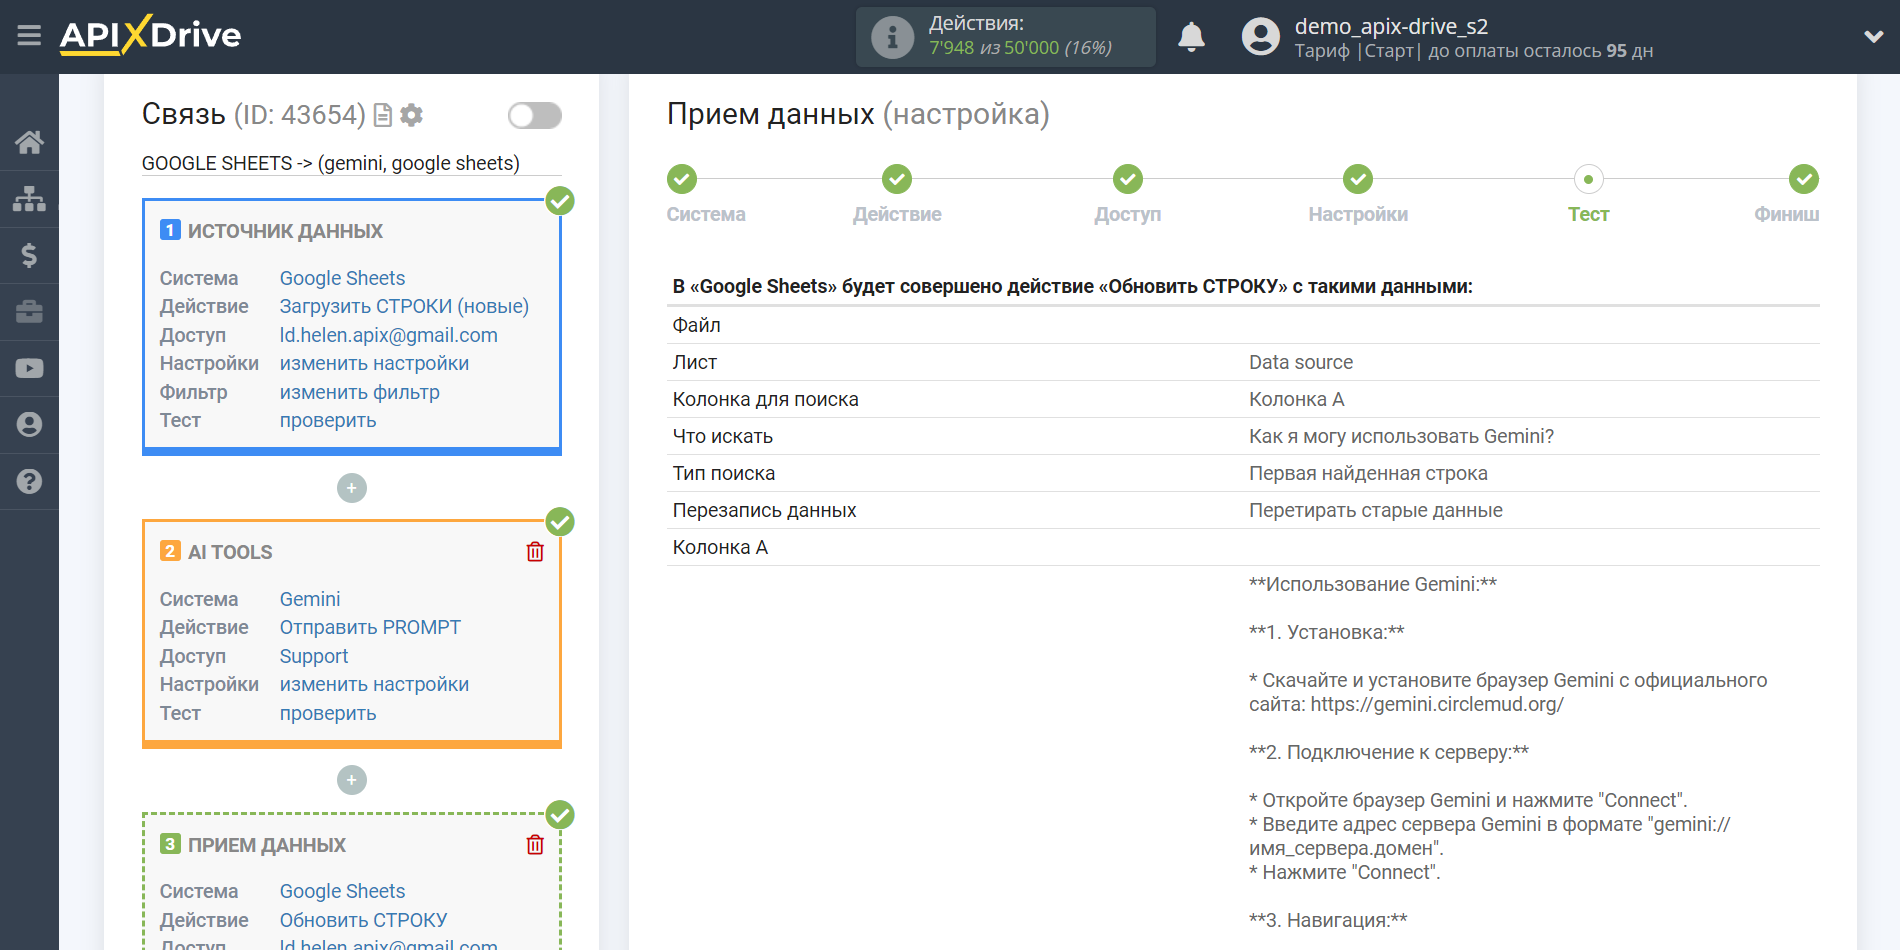Select ИСТОЧНИК ДАННЫХ block header
Viewport: 1900px width, 950px height.
pos(285,231)
